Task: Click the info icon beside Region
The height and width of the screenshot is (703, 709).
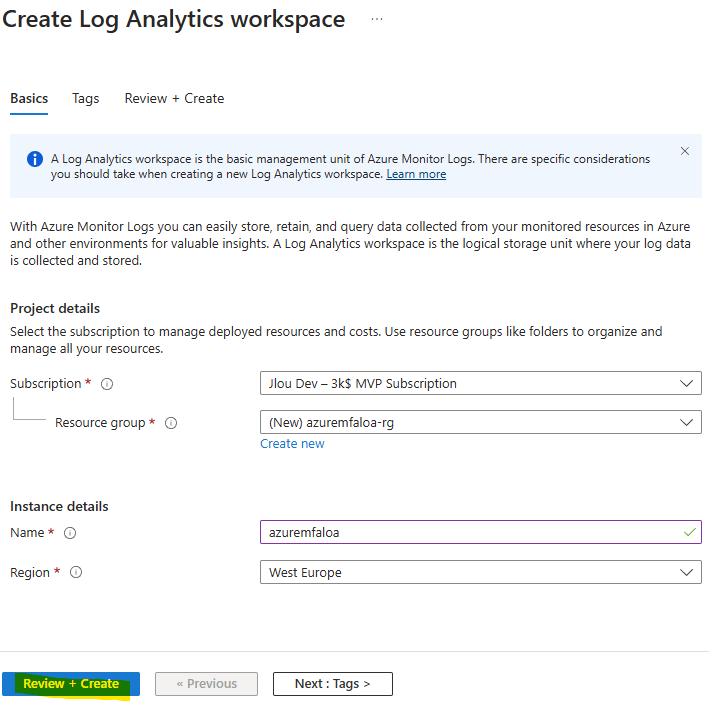Action: point(76,572)
